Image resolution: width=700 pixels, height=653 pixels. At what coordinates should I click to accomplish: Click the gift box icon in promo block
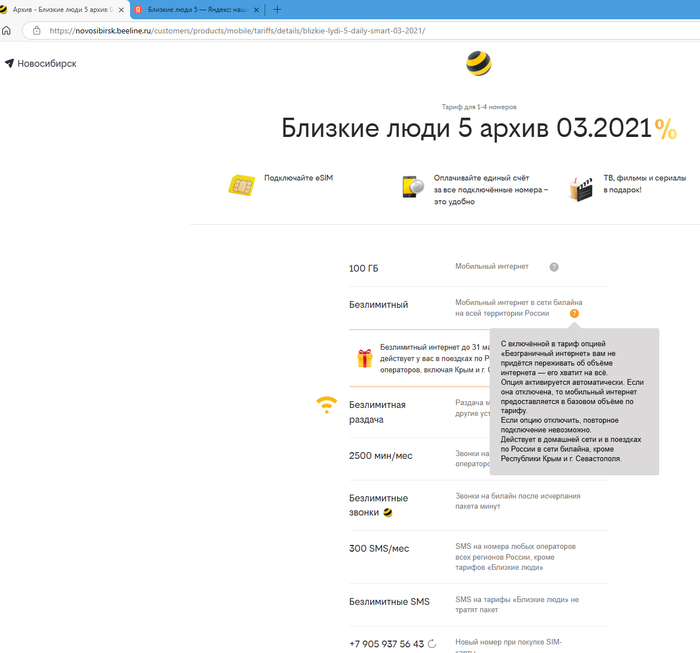364,357
